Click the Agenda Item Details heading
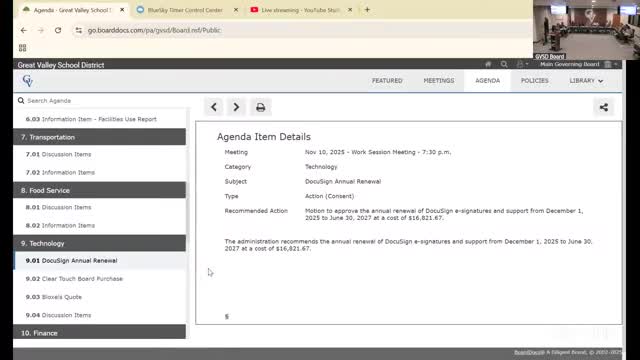 point(264,137)
